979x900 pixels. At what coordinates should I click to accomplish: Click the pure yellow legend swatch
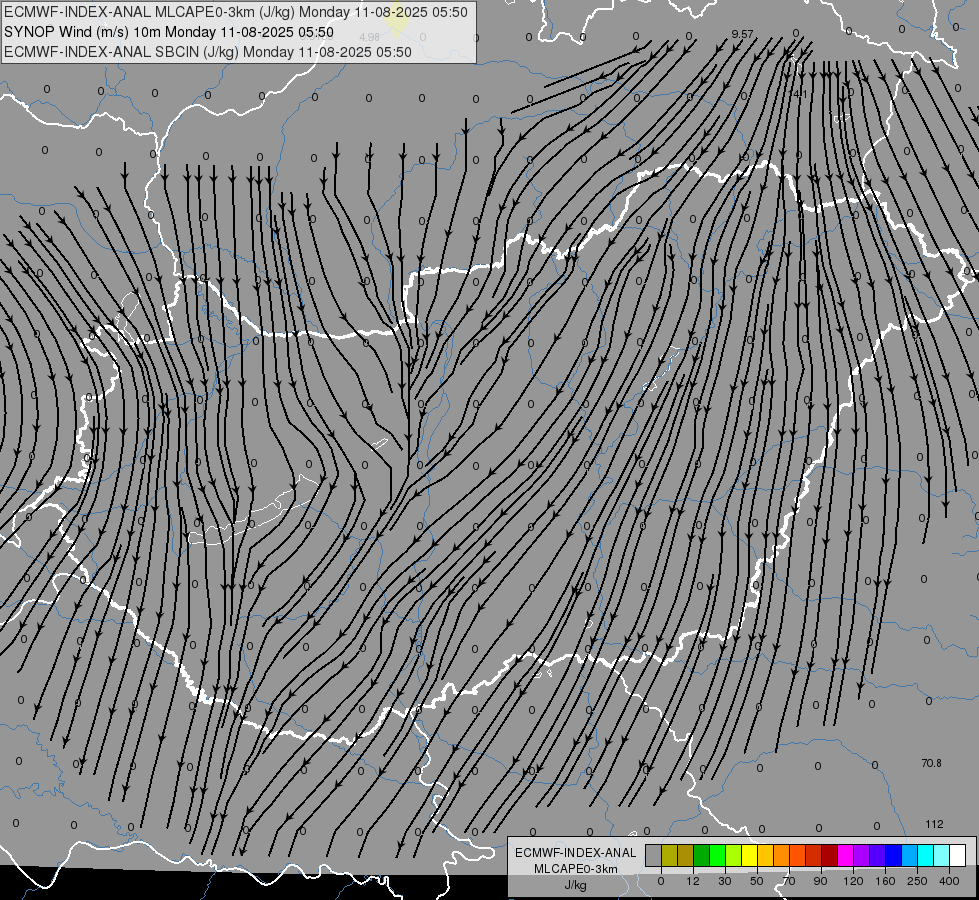point(750,855)
